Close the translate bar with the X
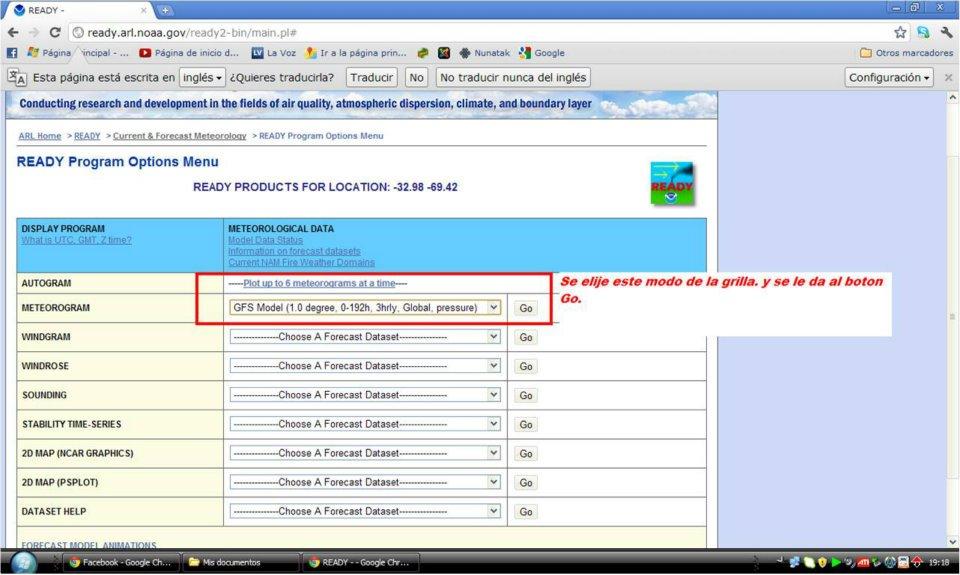This screenshot has width=960, height=575. coord(948,77)
